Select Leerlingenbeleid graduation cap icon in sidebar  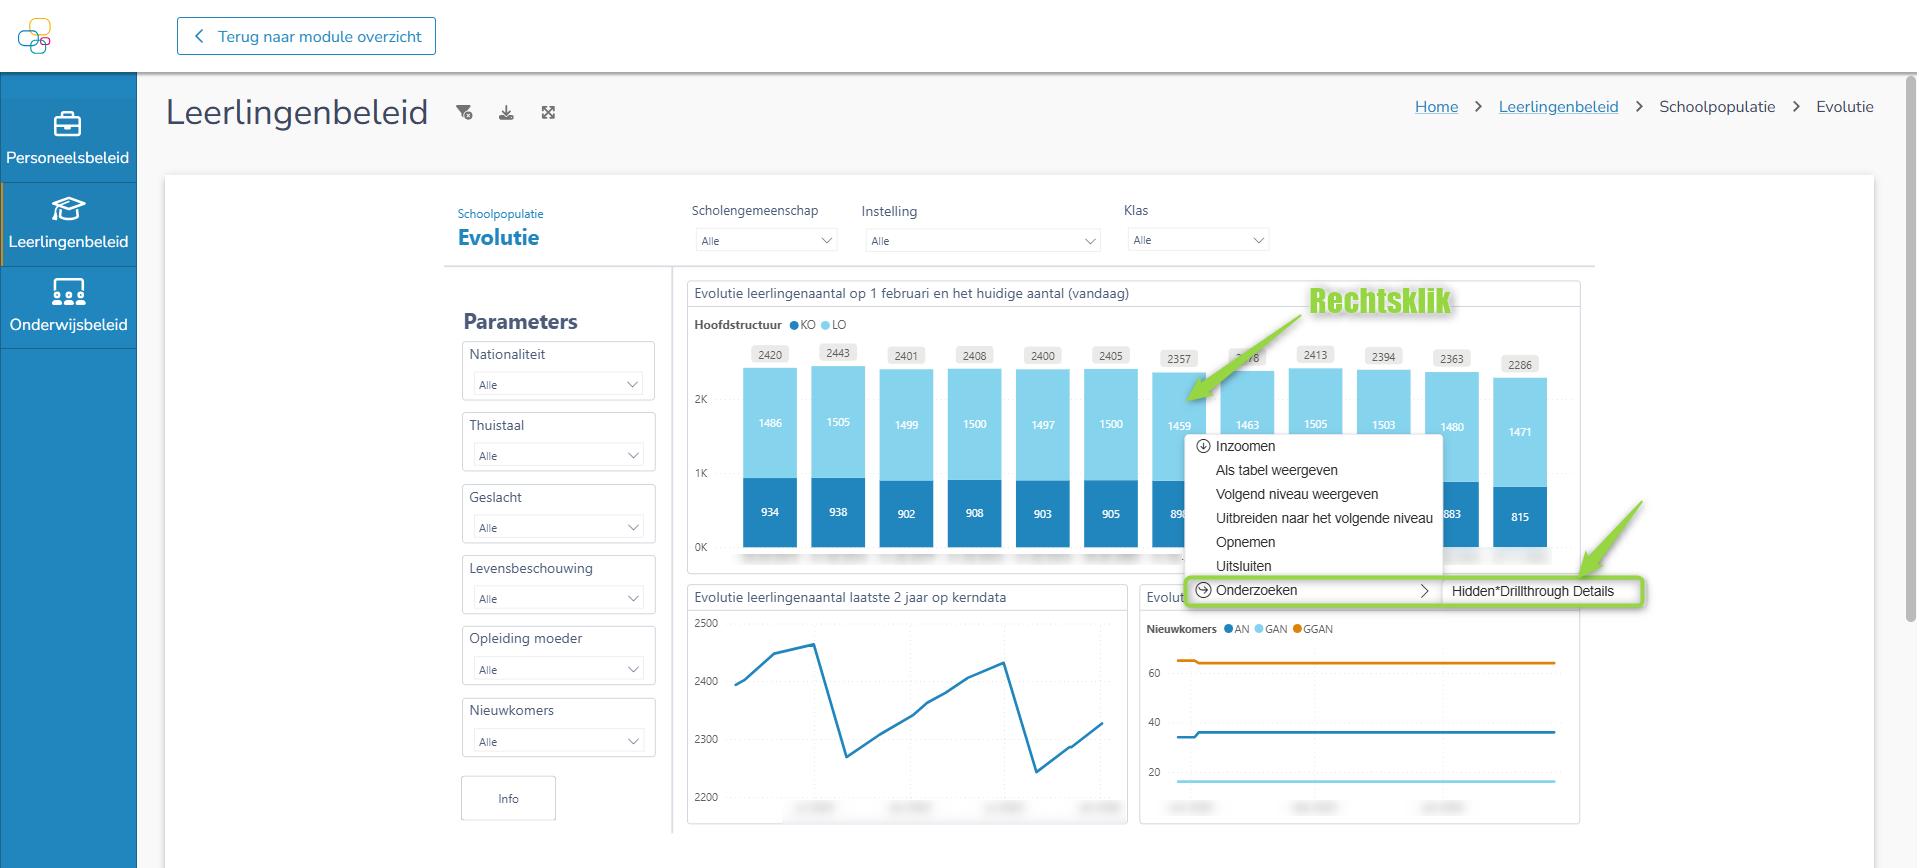pyautogui.click(x=68, y=208)
